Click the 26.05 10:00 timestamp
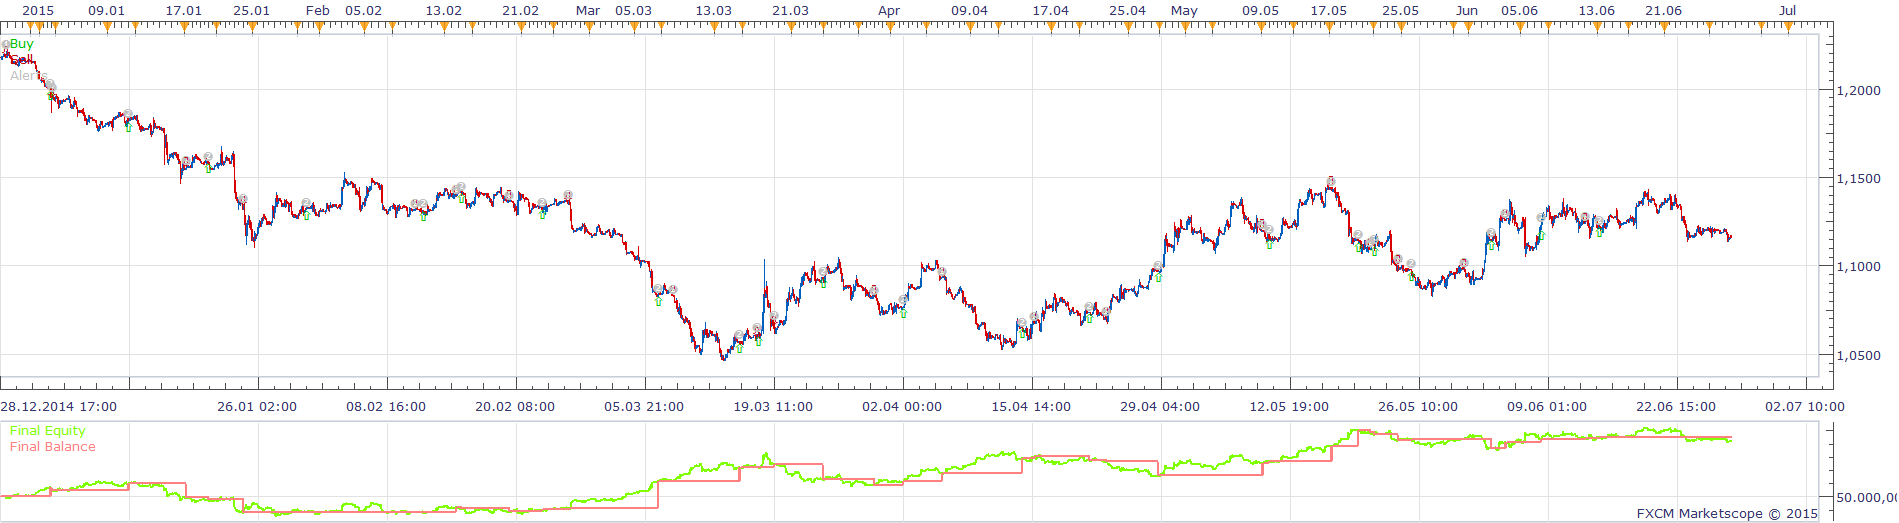 (1418, 407)
